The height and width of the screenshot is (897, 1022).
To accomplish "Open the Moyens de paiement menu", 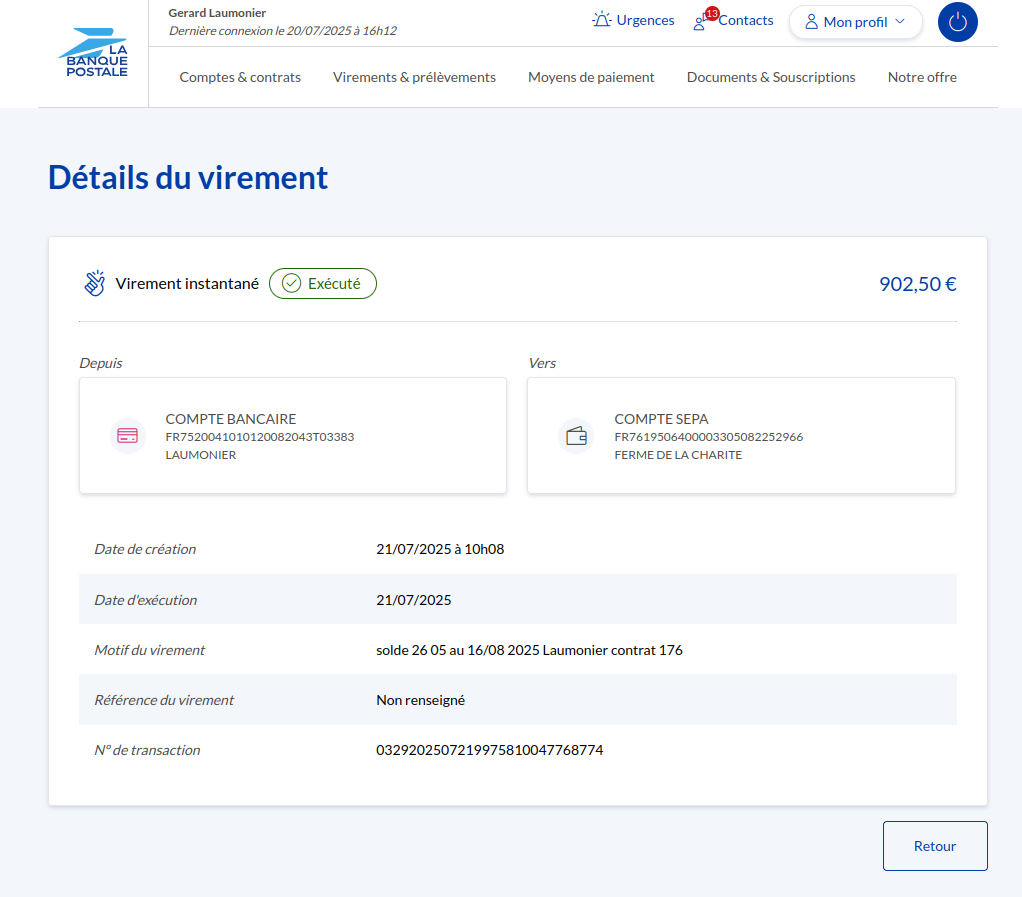I will point(591,77).
